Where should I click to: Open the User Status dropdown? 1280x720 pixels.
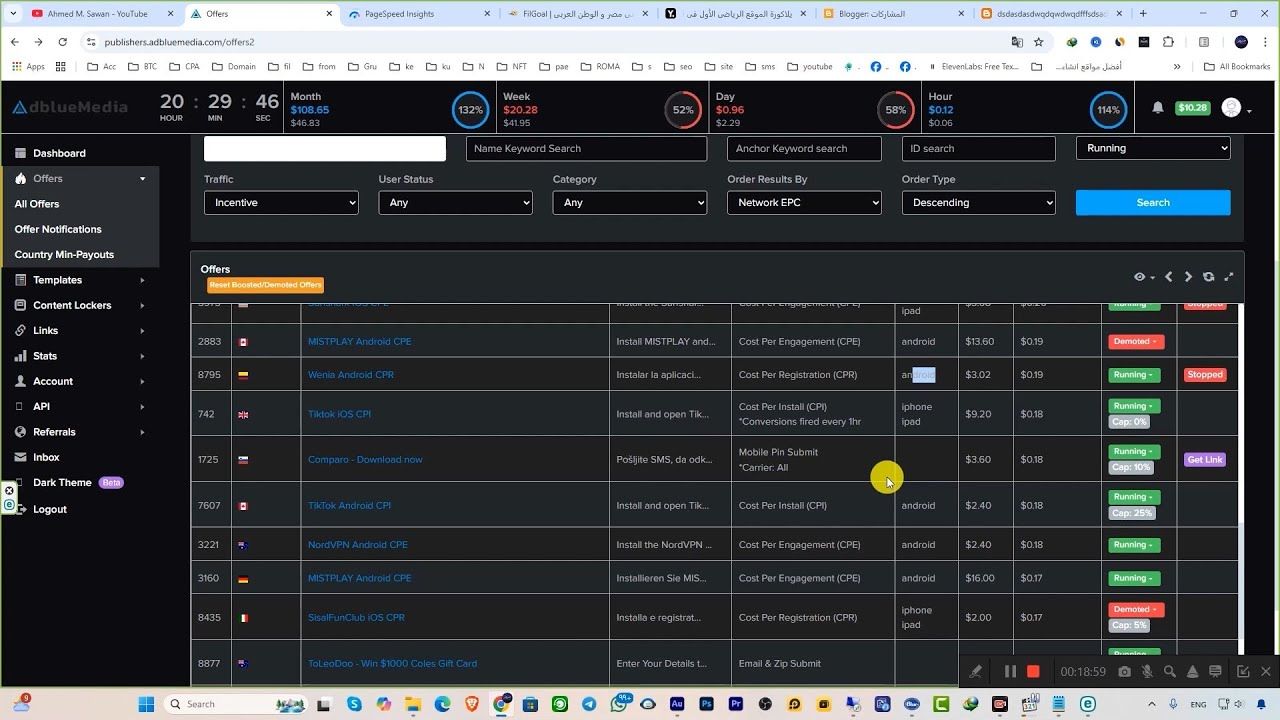tap(455, 202)
